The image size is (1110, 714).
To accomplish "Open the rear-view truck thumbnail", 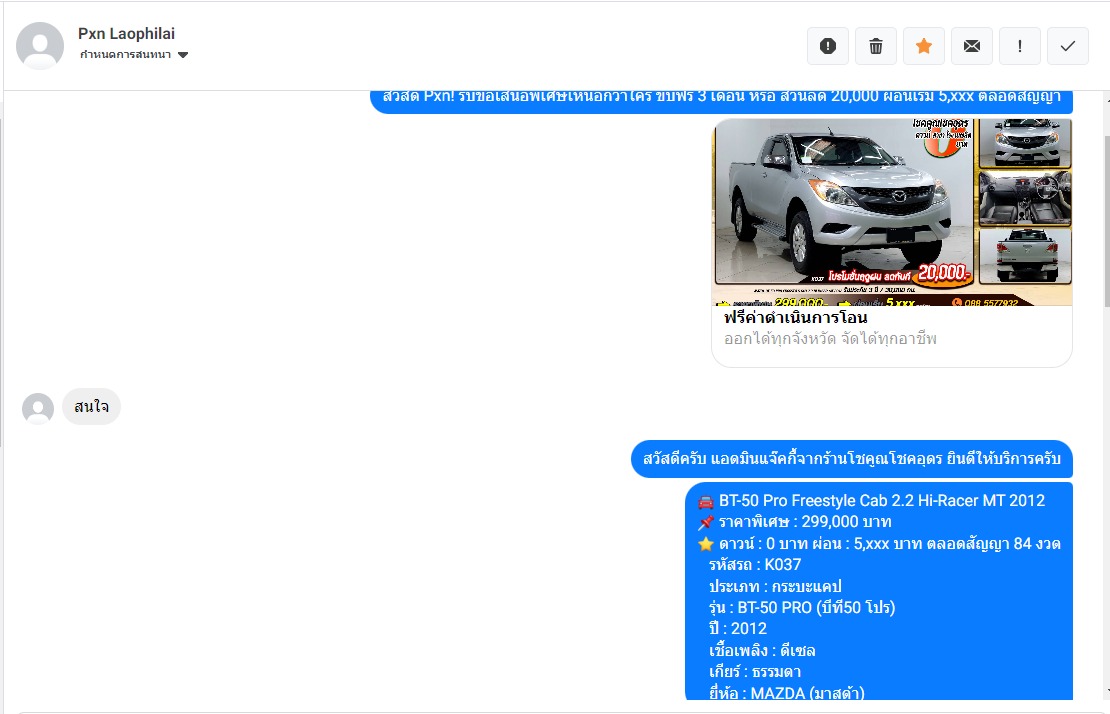I will pos(1025,255).
